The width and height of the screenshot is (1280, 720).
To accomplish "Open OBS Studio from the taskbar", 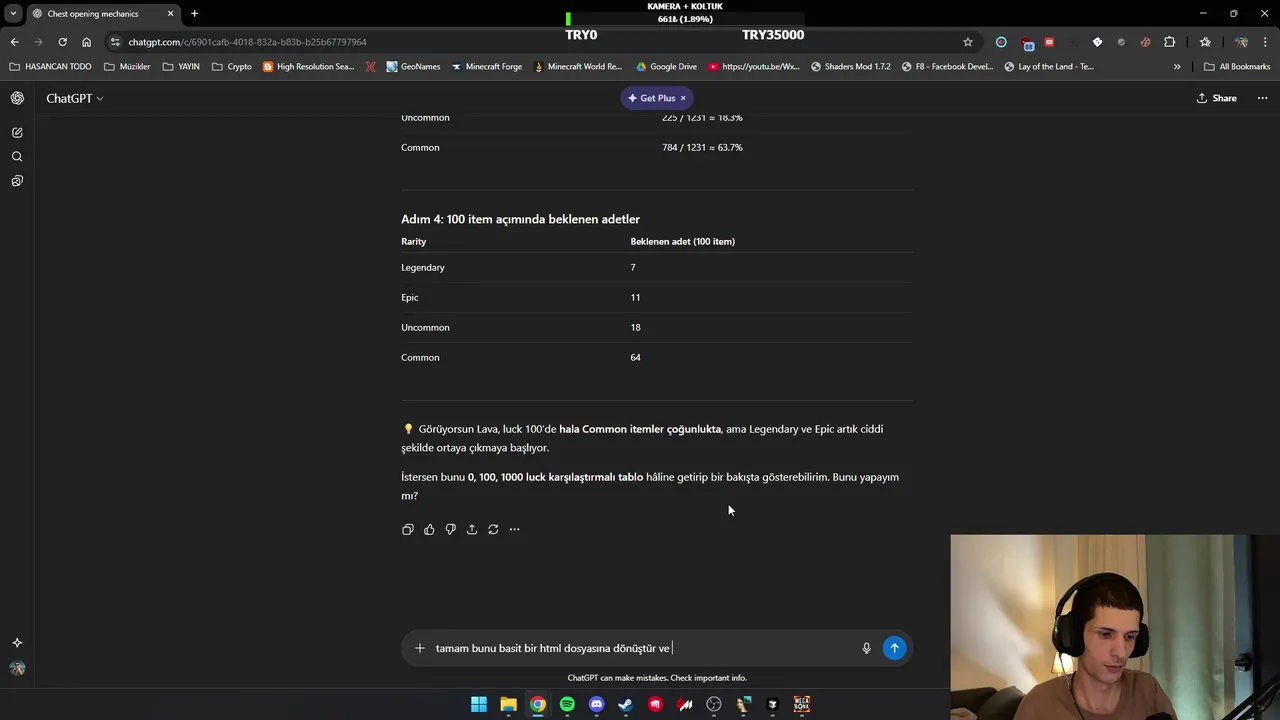I will pos(714,705).
